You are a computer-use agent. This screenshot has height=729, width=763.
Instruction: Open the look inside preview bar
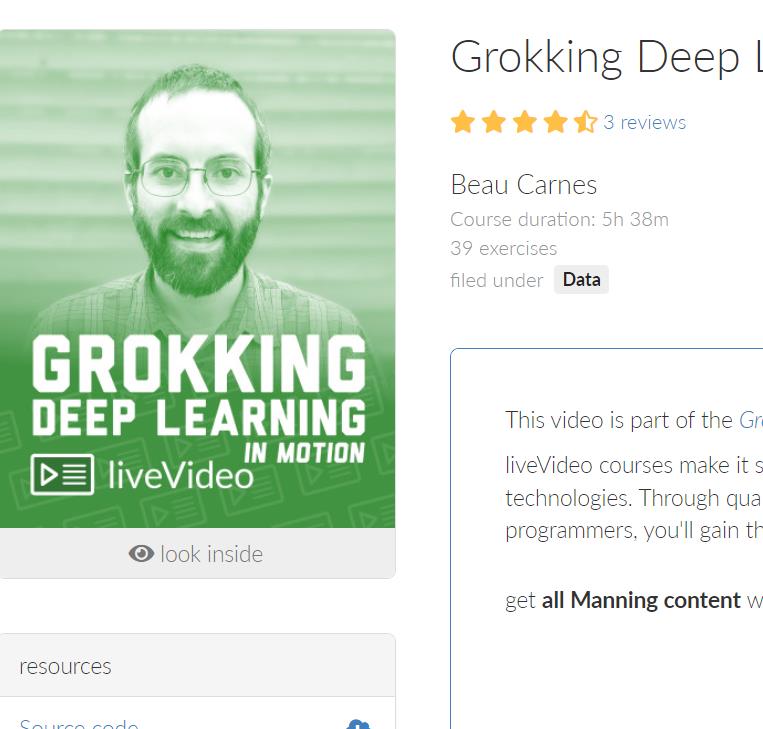198,554
